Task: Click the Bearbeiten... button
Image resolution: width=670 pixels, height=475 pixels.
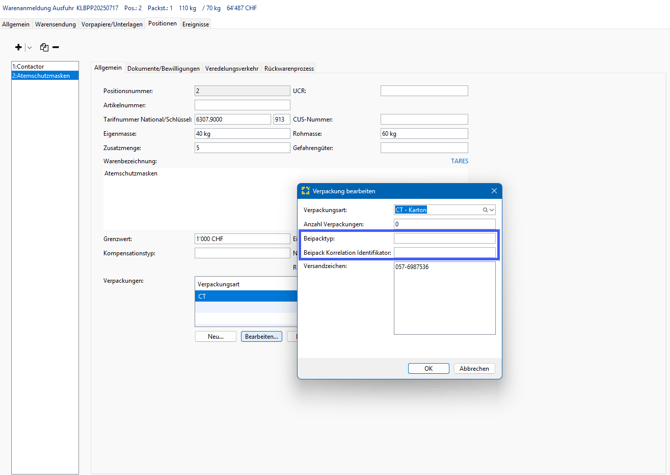Action: pos(262,337)
